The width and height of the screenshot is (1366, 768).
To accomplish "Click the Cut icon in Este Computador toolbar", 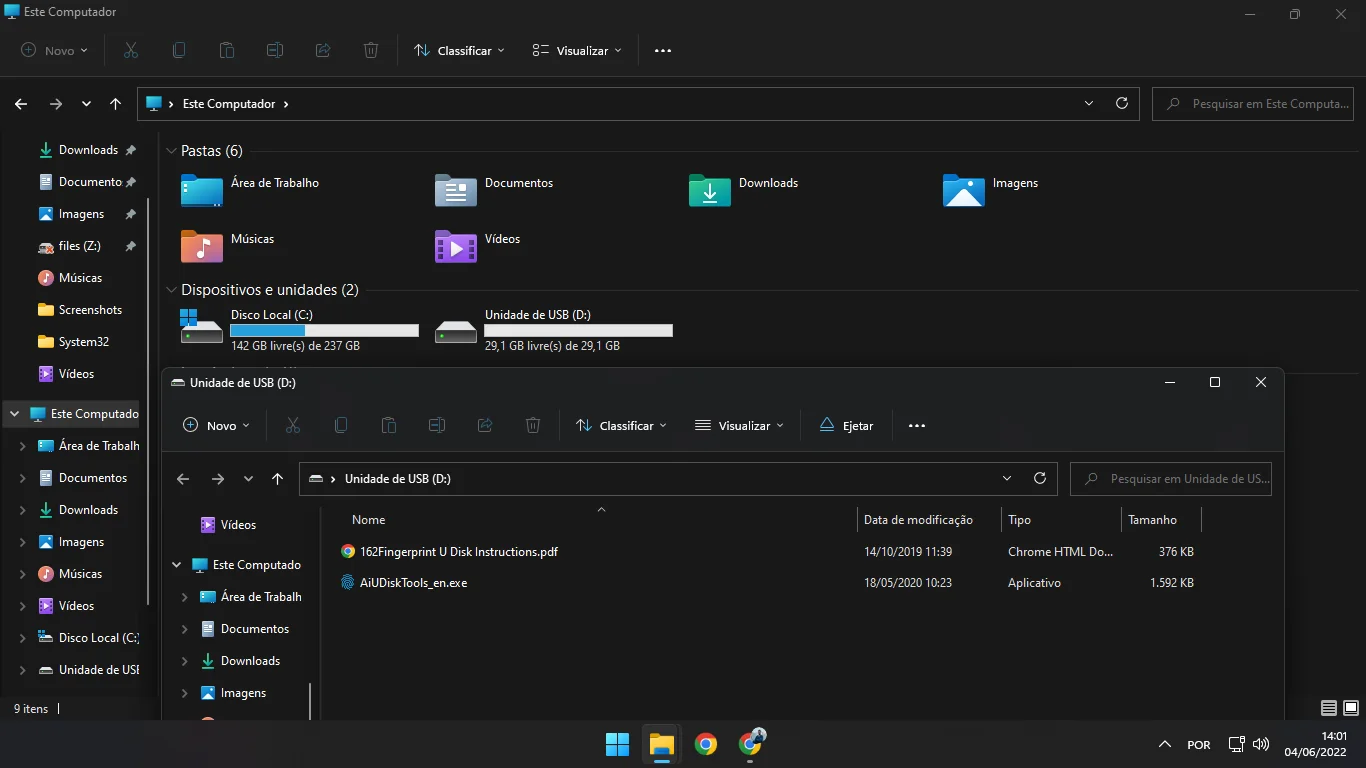I will (x=131, y=50).
